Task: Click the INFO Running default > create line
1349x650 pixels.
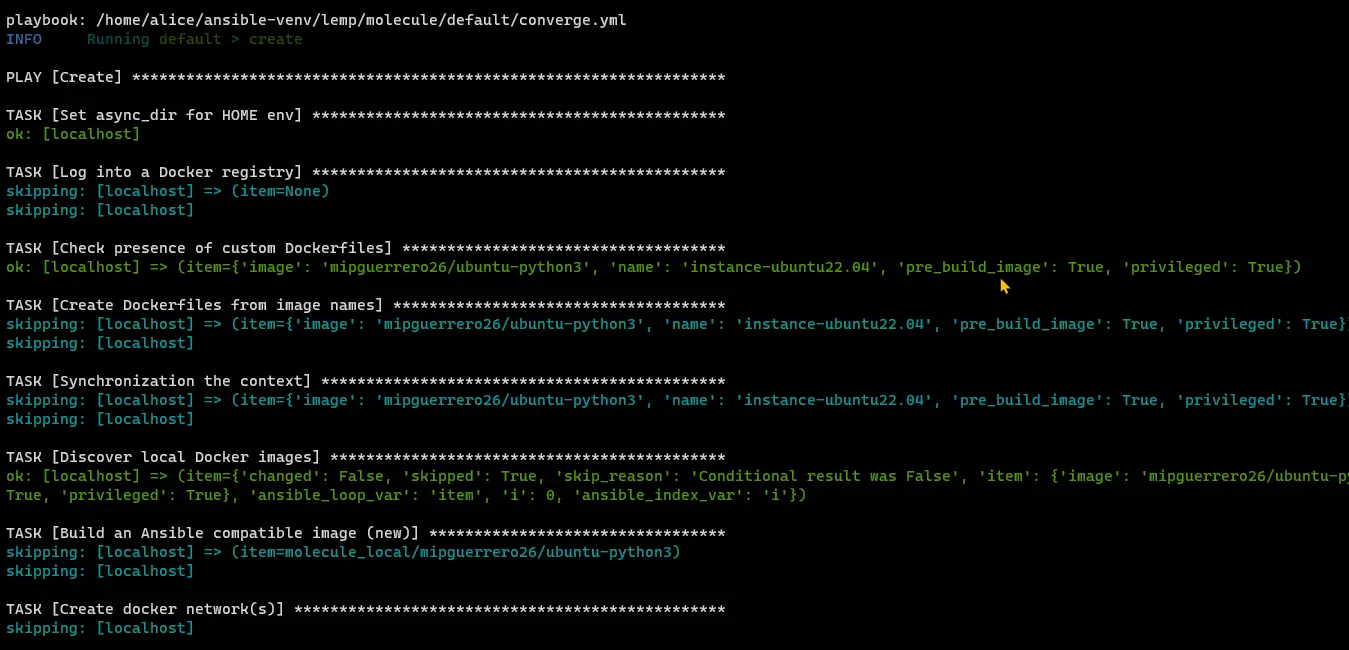Action: pyautogui.click(x=154, y=39)
